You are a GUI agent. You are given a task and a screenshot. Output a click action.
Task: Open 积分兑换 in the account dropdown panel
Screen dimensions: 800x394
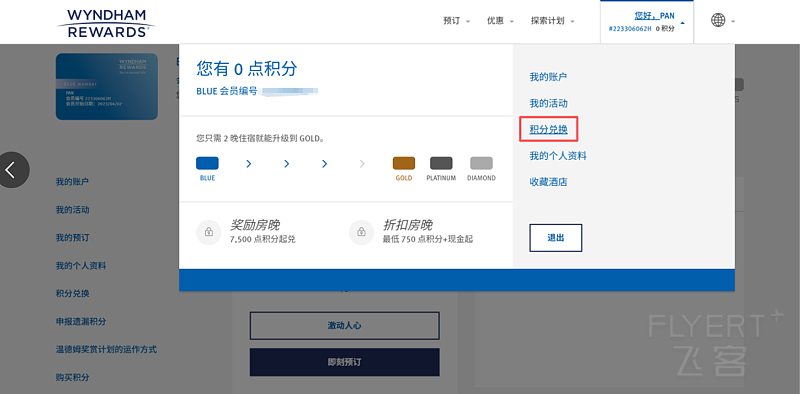tap(548, 130)
